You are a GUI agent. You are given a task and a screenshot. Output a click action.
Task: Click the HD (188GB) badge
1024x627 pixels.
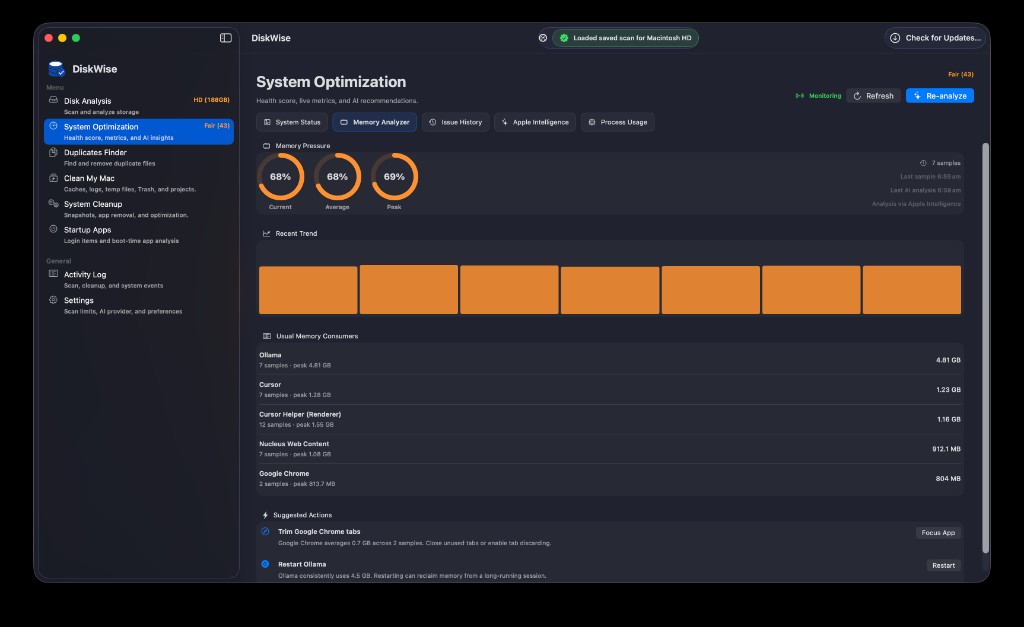tap(212, 100)
